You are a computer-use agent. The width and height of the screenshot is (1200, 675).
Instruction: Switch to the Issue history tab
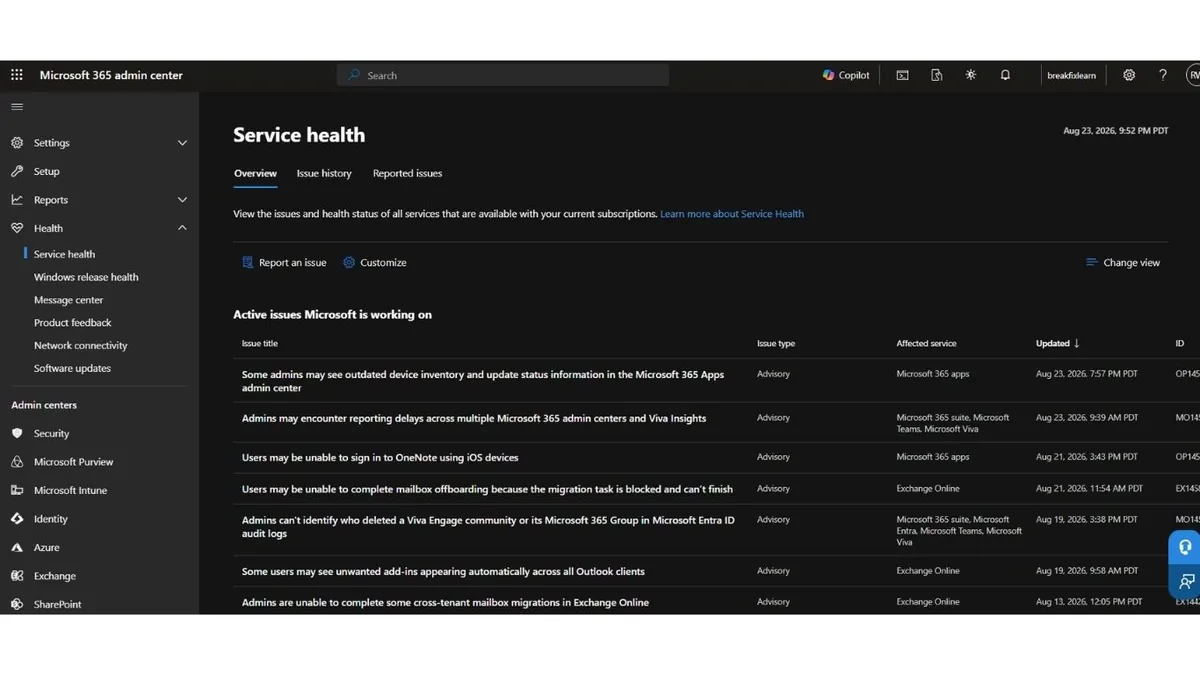point(324,173)
